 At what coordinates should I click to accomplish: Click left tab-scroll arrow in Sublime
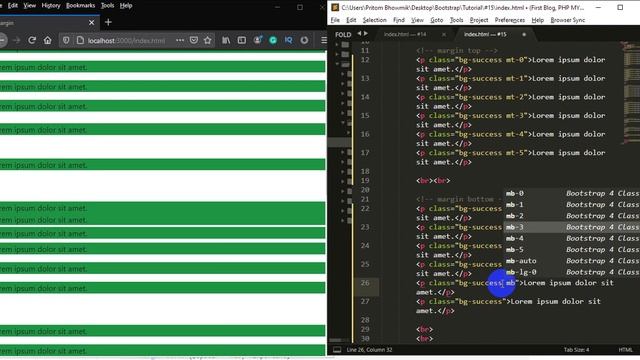[x=360, y=33]
